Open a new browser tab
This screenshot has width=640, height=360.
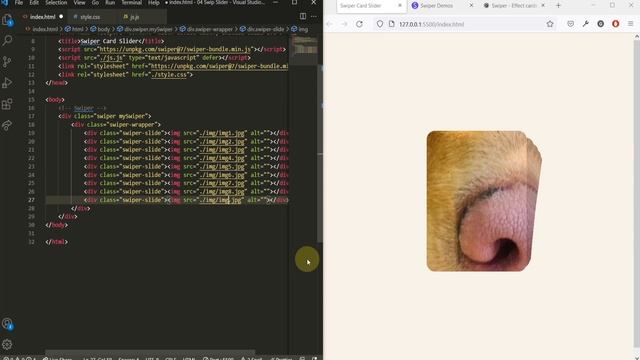(558, 6)
